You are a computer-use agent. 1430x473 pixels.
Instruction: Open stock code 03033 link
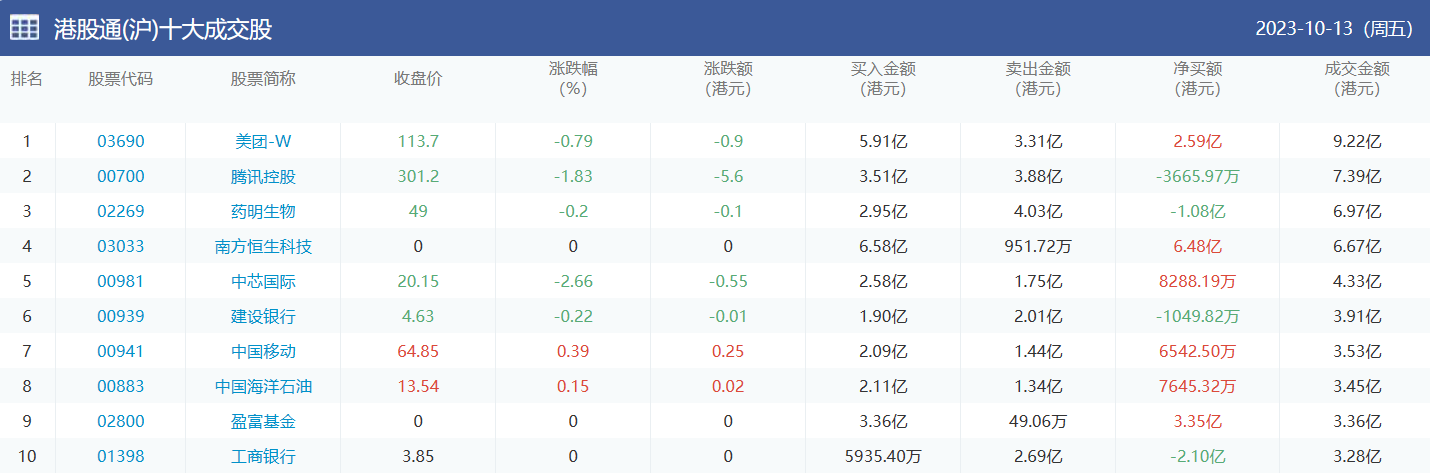(120, 247)
